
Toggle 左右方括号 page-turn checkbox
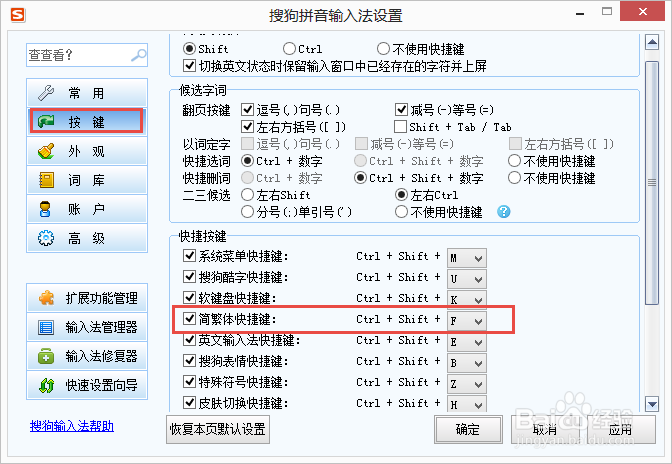pyautogui.click(x=247, y=126)
